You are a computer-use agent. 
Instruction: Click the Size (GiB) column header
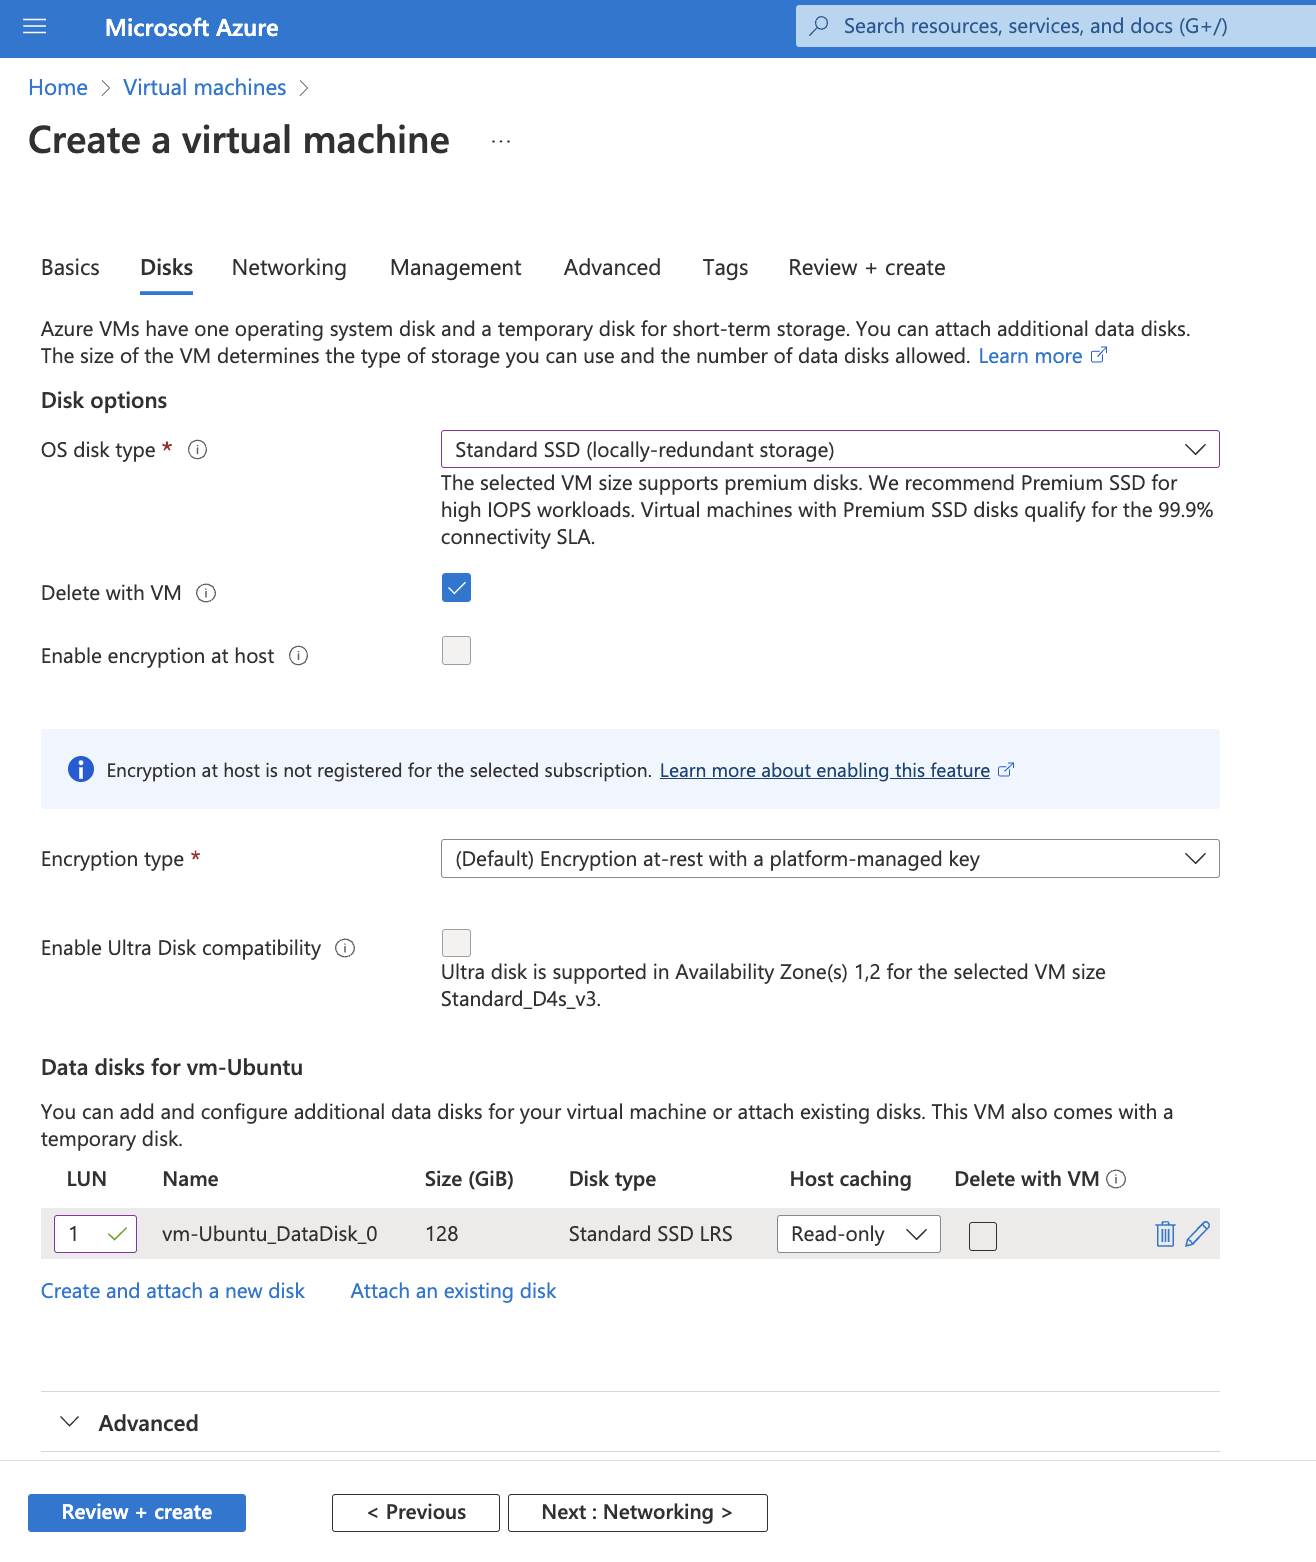[469, 1179]
